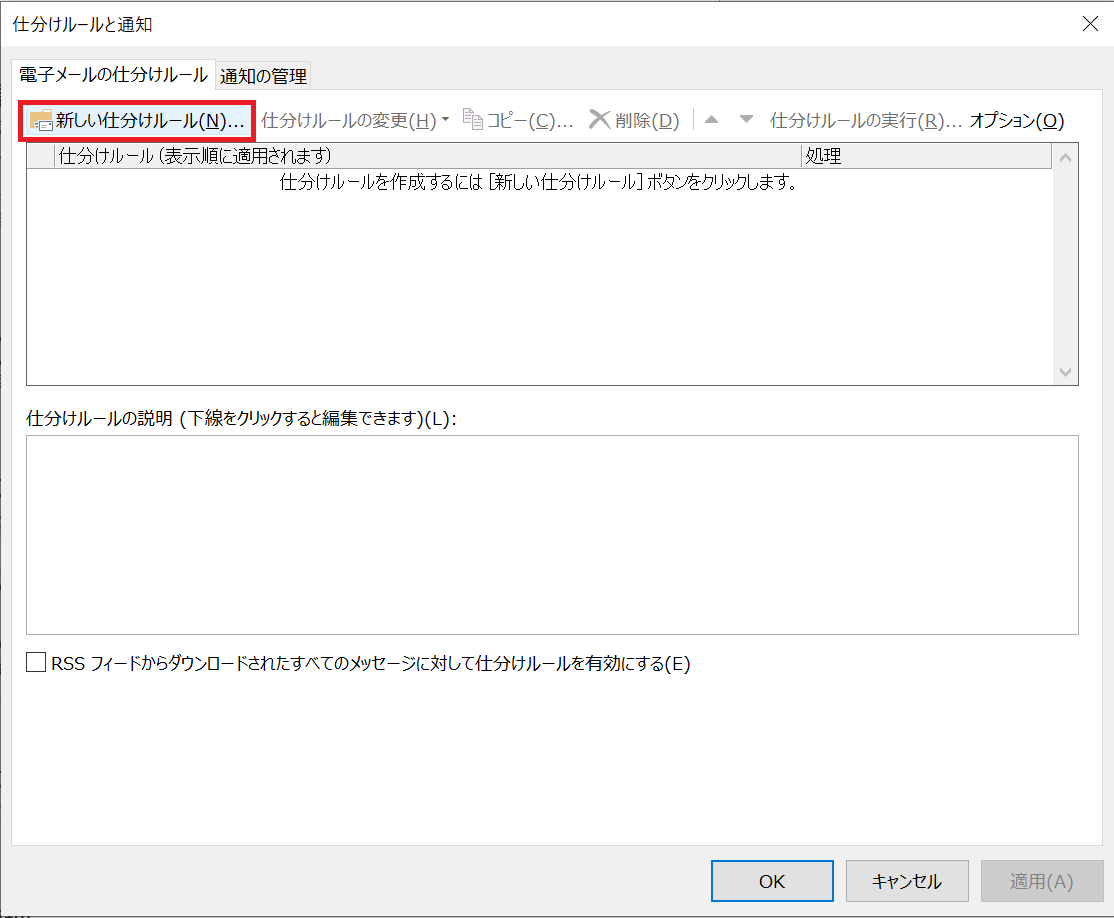The height and width of the screenshot is (918, 1114).
Task: Select the 電子メールの仕分けルール tab
Action: (x=113, y=75)
